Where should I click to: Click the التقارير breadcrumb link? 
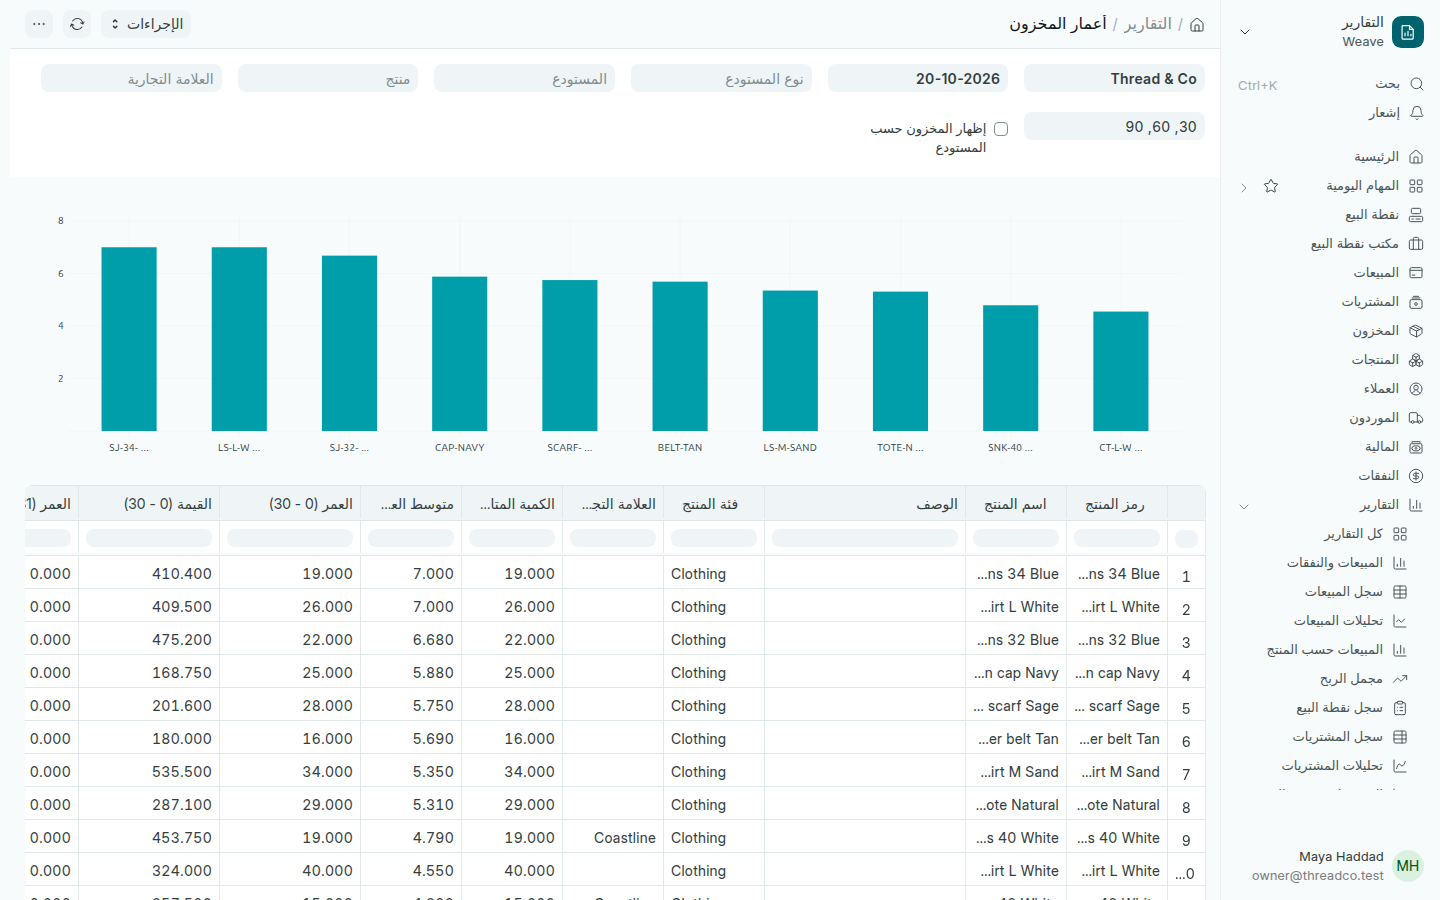(x=1148, y=24)
